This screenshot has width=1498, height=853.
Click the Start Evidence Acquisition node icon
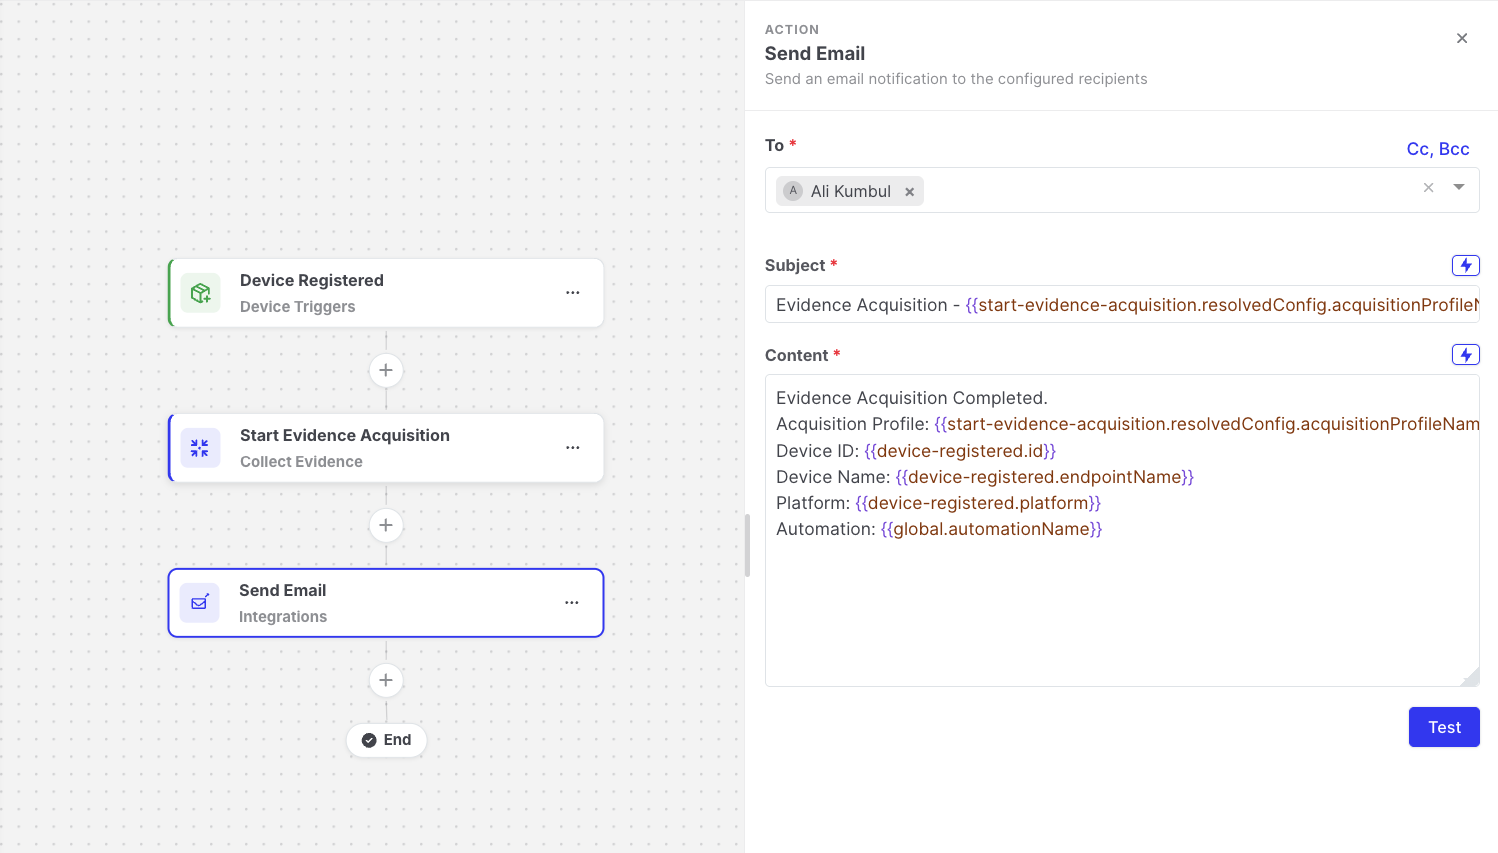pyautogui.click(x=200, y=448)
